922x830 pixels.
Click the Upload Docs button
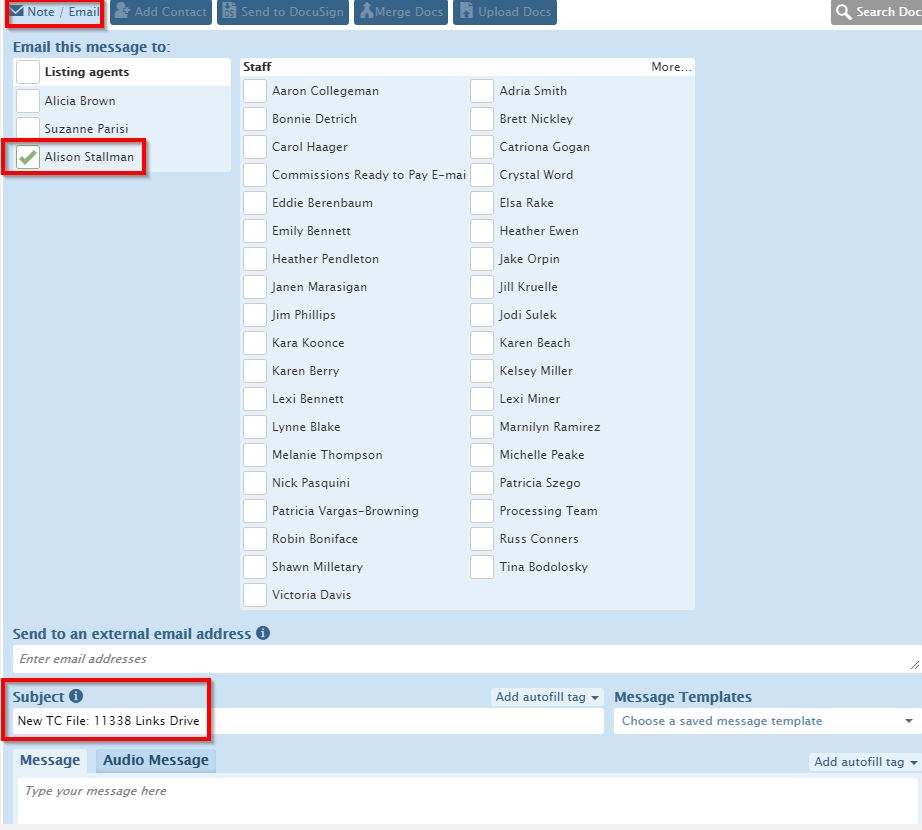(505, 12)
